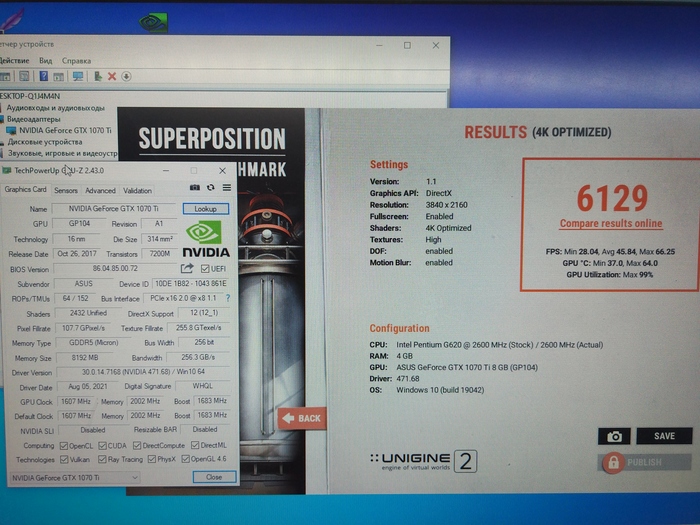Image resolution: width=700 pixels, height=525 pixels.
Task: Click the BIOS save/share arrow icon
Action: [187, 268]
